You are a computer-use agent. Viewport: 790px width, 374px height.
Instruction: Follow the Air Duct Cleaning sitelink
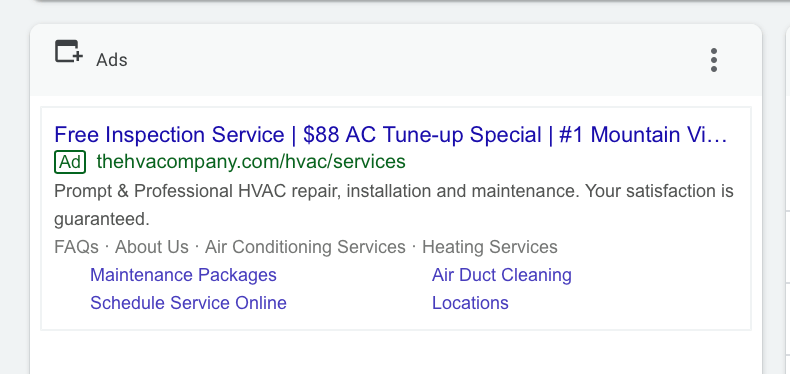click(502, 275)
